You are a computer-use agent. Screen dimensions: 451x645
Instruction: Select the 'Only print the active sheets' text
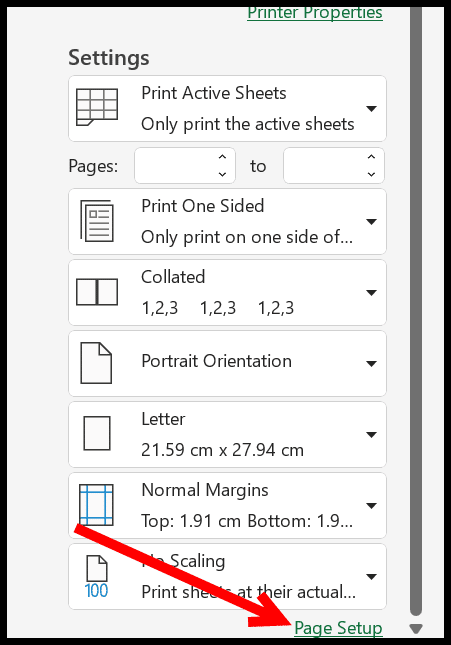tap(248, 124)
